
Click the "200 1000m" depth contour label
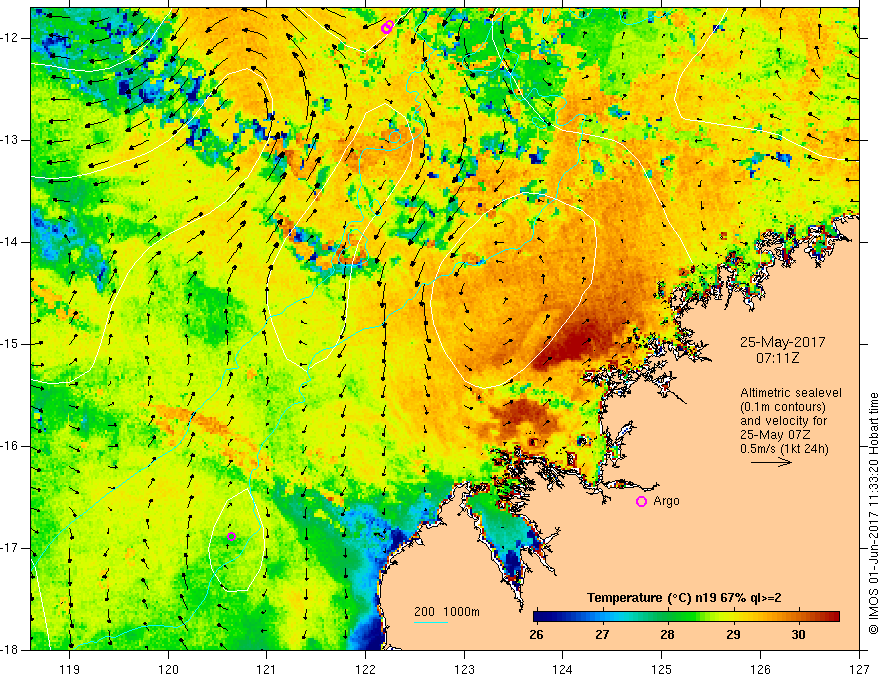(447, 612)
